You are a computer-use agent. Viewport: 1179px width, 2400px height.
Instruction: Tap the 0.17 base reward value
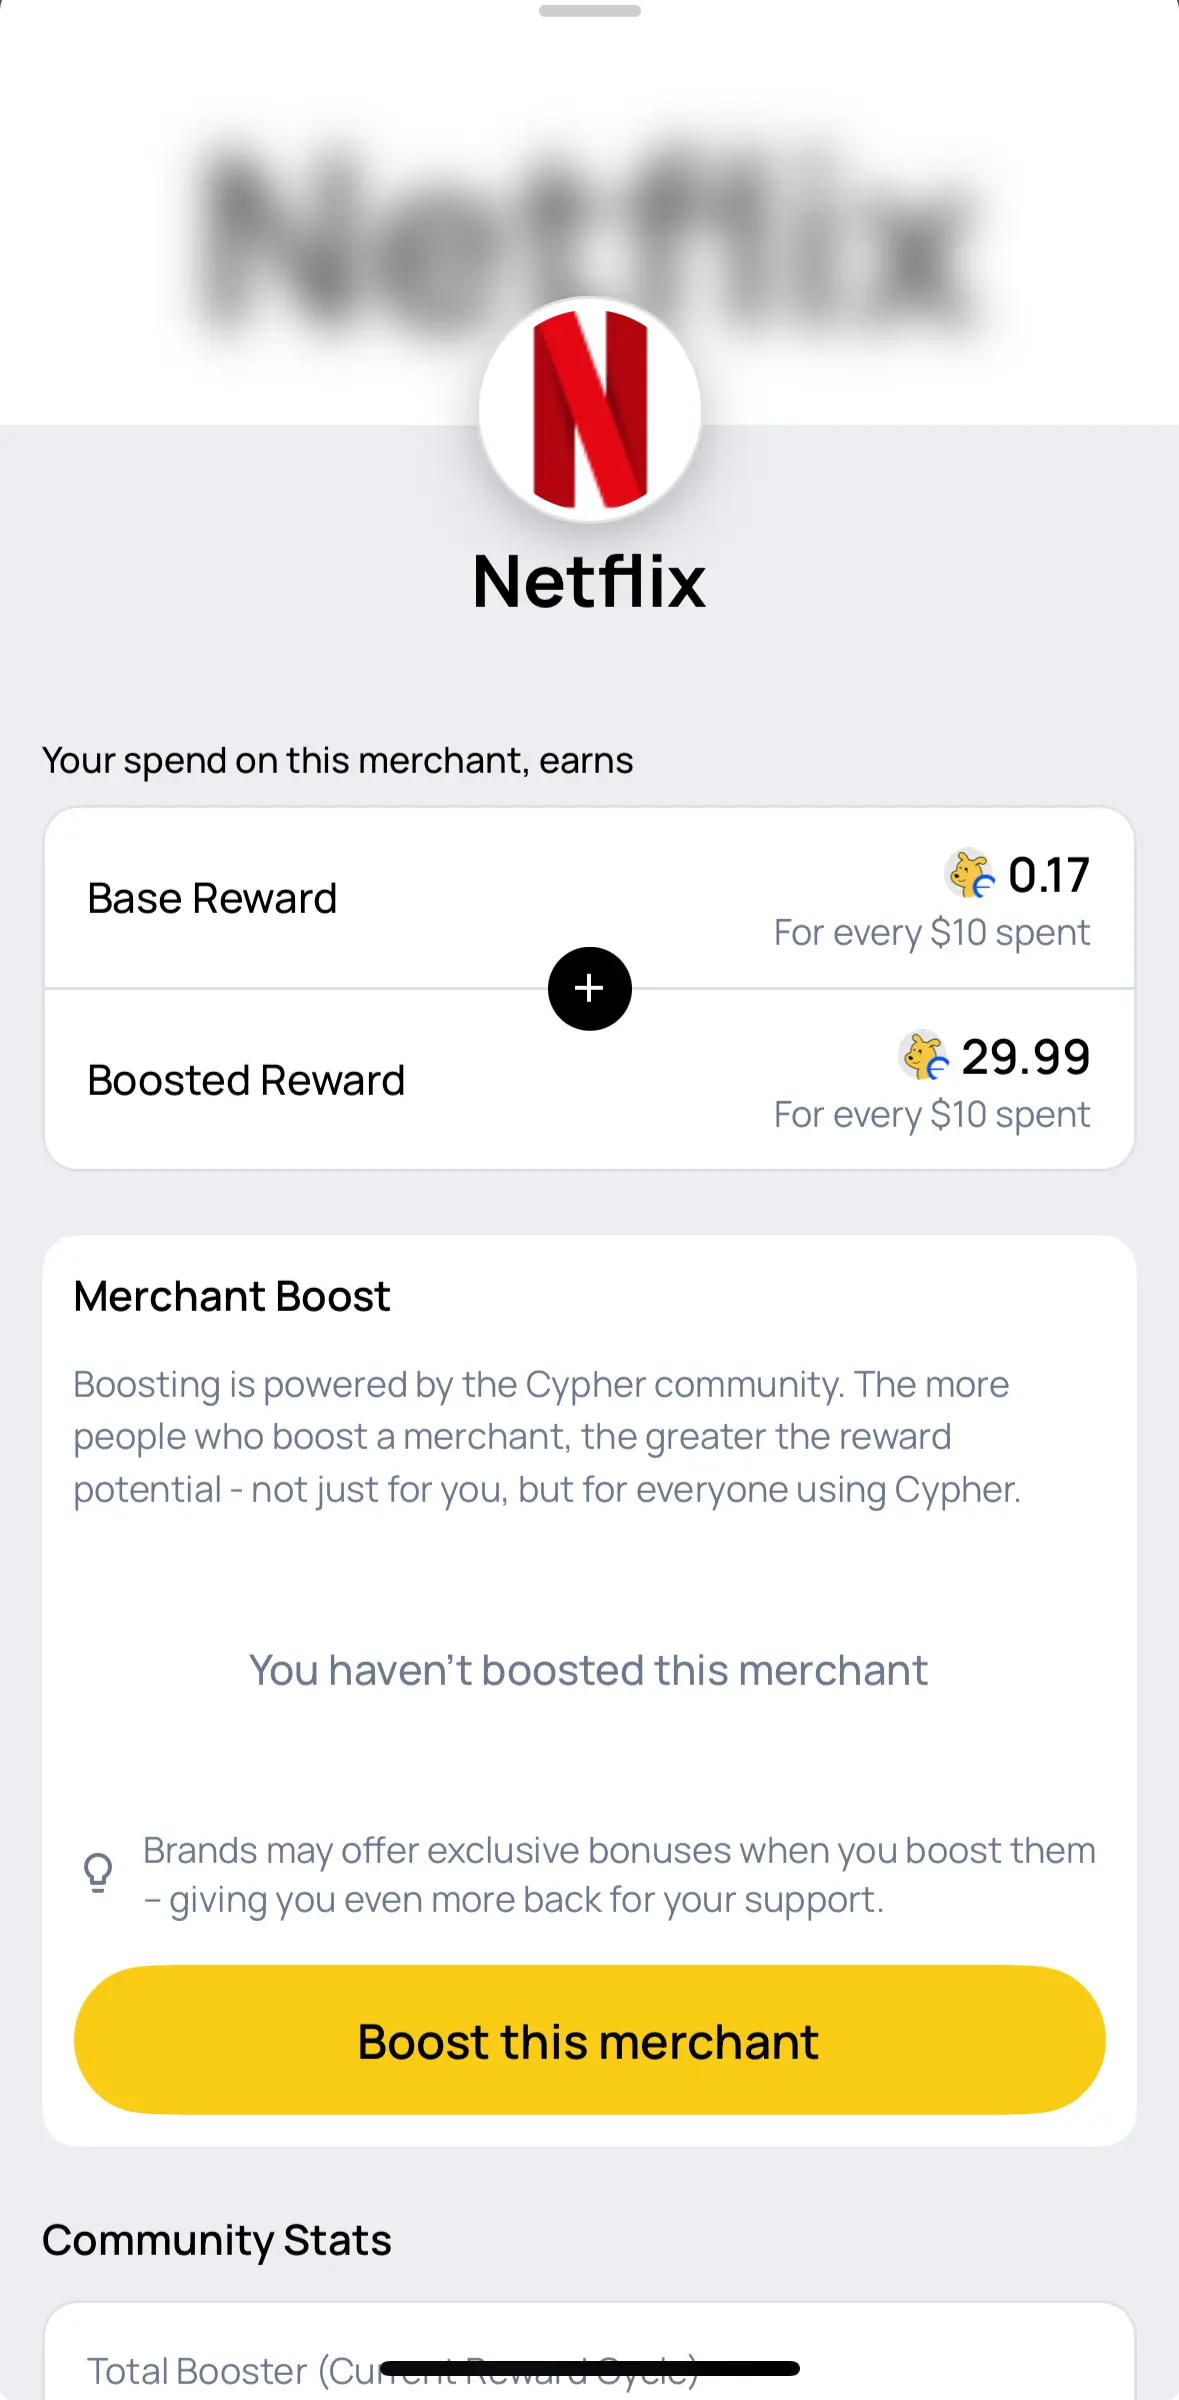click(x=1048, y=875)
